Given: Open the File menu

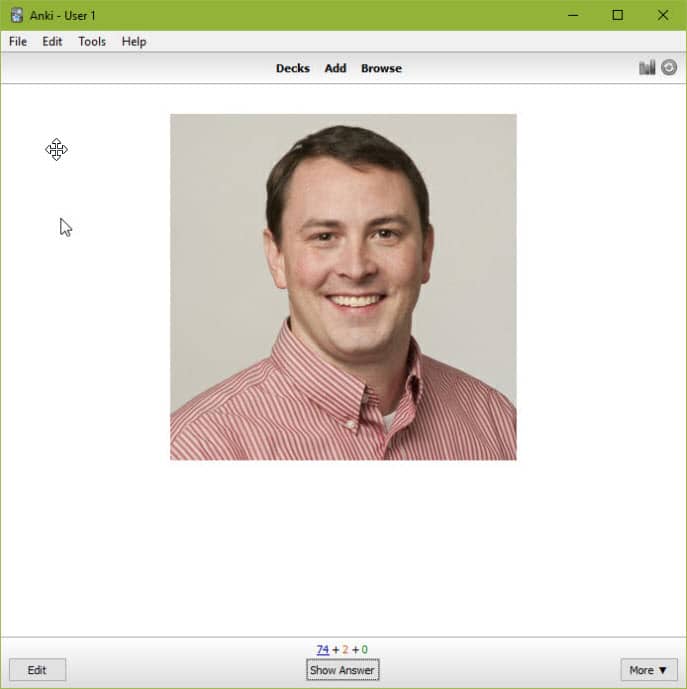Looking at the screenshot, I should point(18,42).
